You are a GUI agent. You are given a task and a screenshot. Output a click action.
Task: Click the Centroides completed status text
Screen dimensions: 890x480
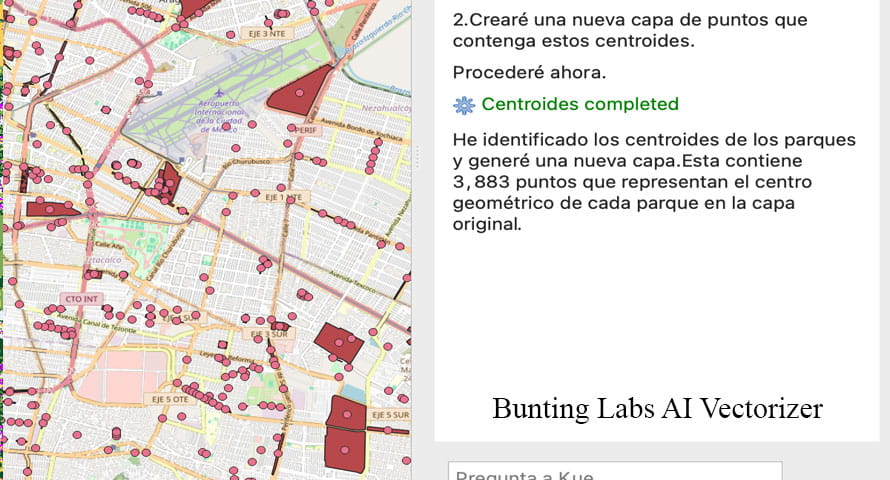(x=580, y=104)
